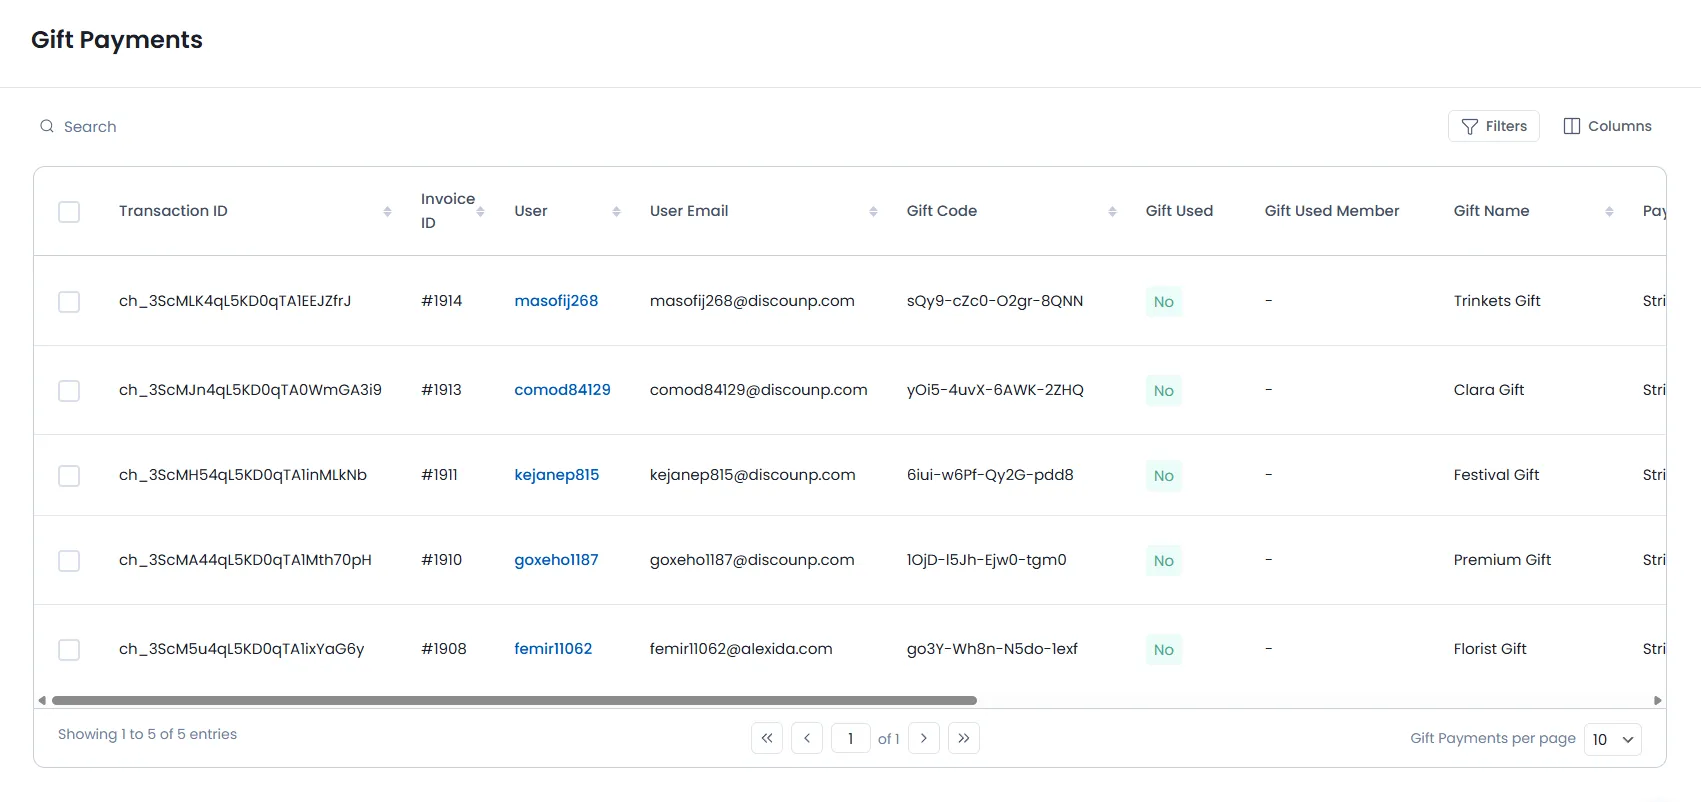Open the Columns chooser
The height and width of the screenshot is (802, 1701).
click(1606, 126)
